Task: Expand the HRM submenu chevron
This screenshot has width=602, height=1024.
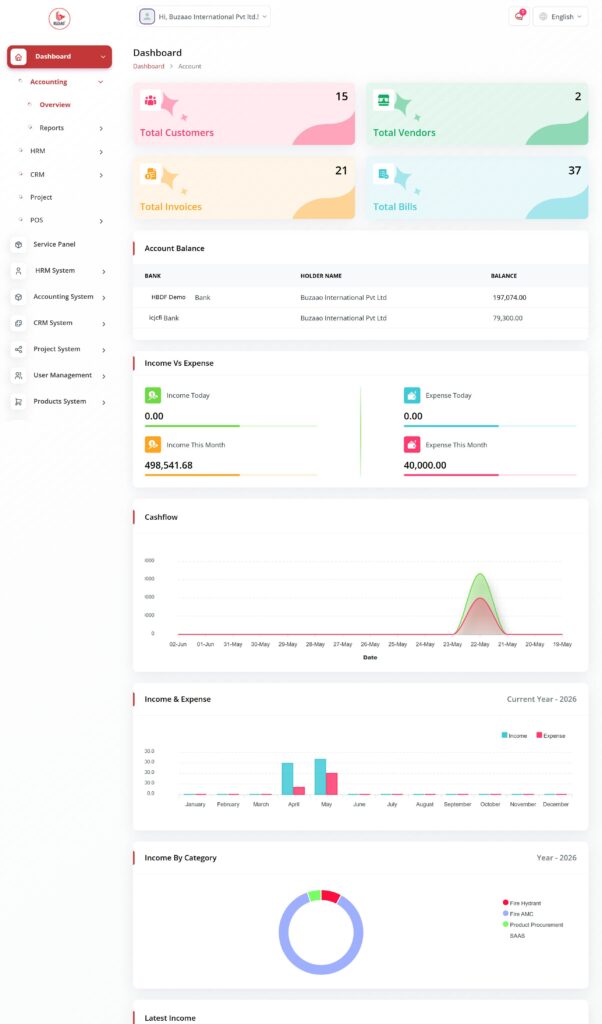Action: (x=101, y=152)
